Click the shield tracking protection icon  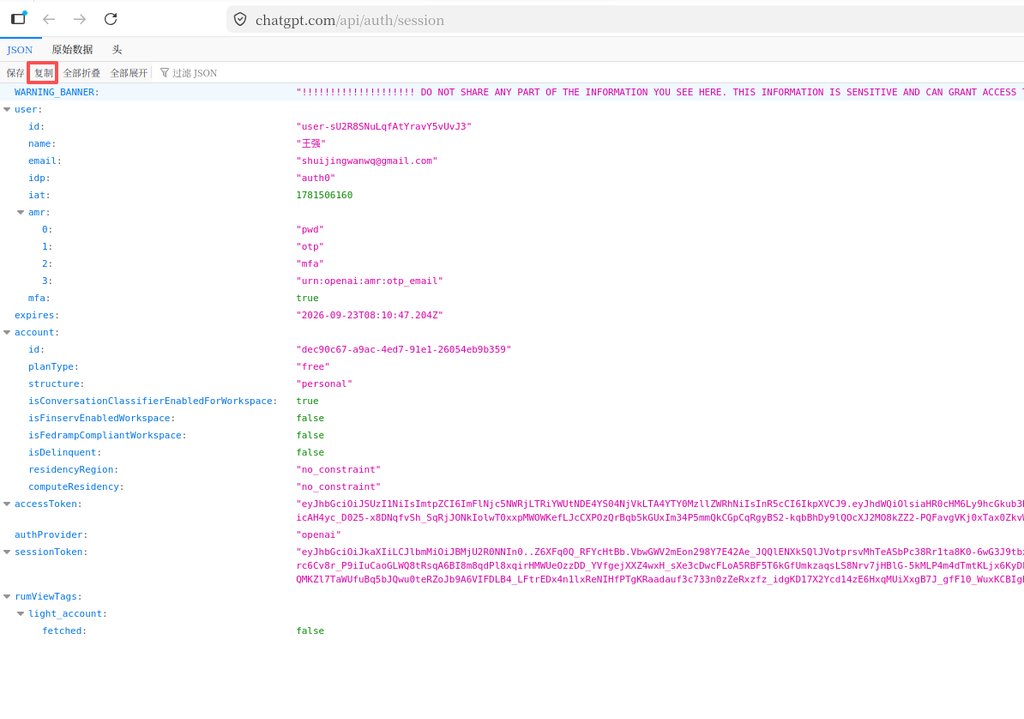pyautogui.click(x=240, y=20)
